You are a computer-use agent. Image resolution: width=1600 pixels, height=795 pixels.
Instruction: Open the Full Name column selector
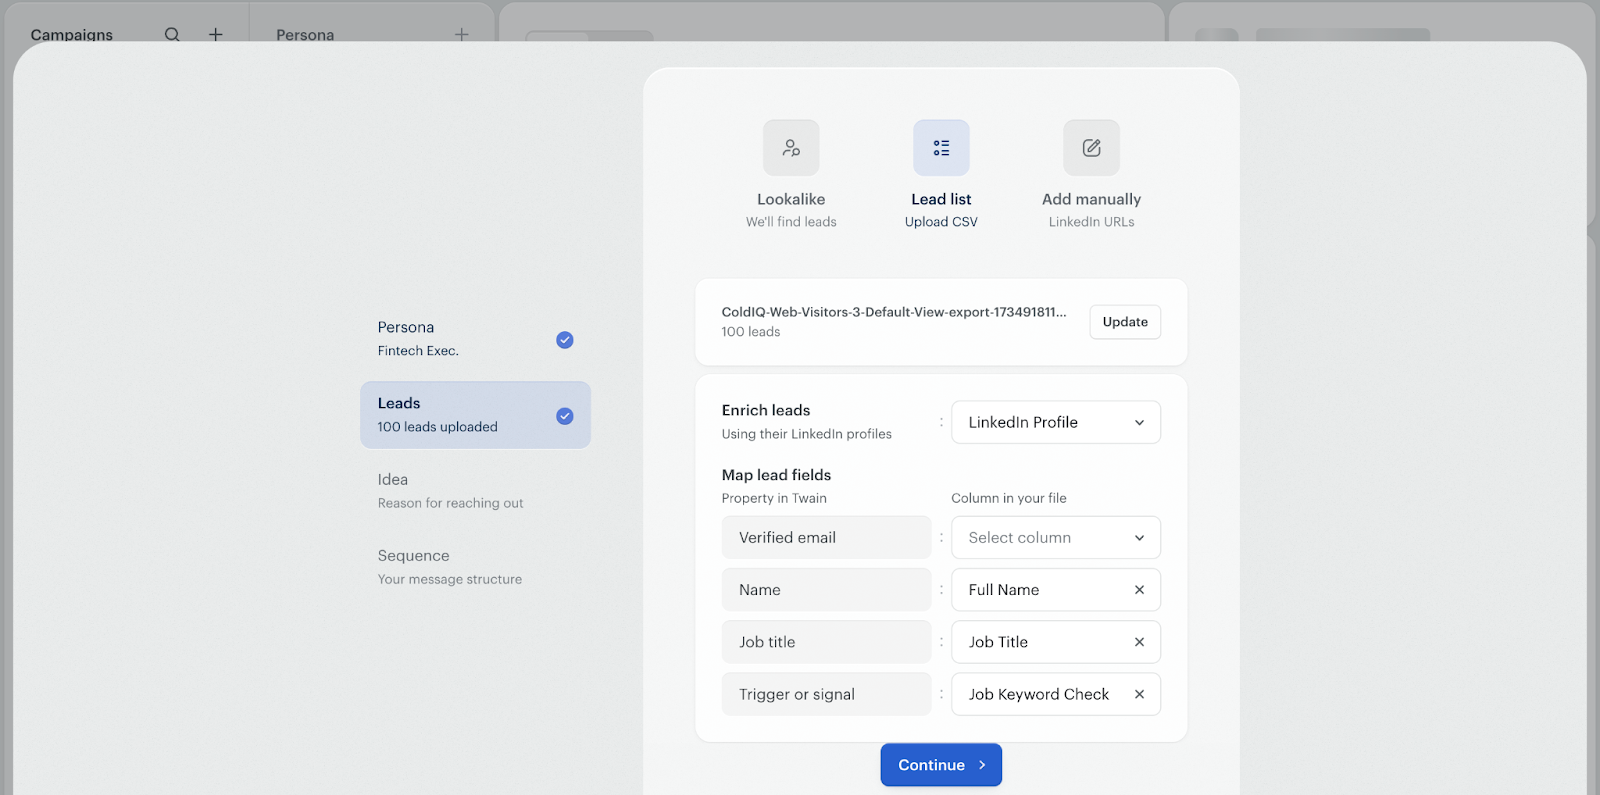(1040, 590)
